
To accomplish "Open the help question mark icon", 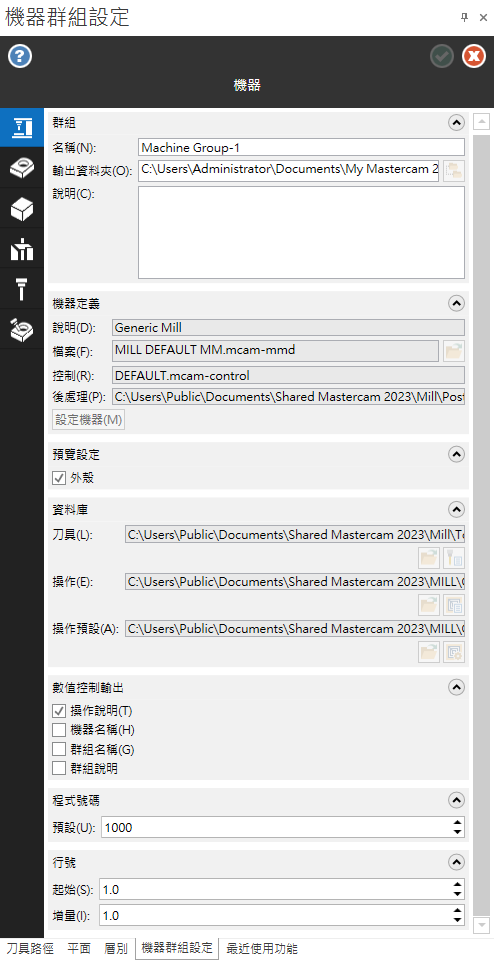I will coord(20,57).
